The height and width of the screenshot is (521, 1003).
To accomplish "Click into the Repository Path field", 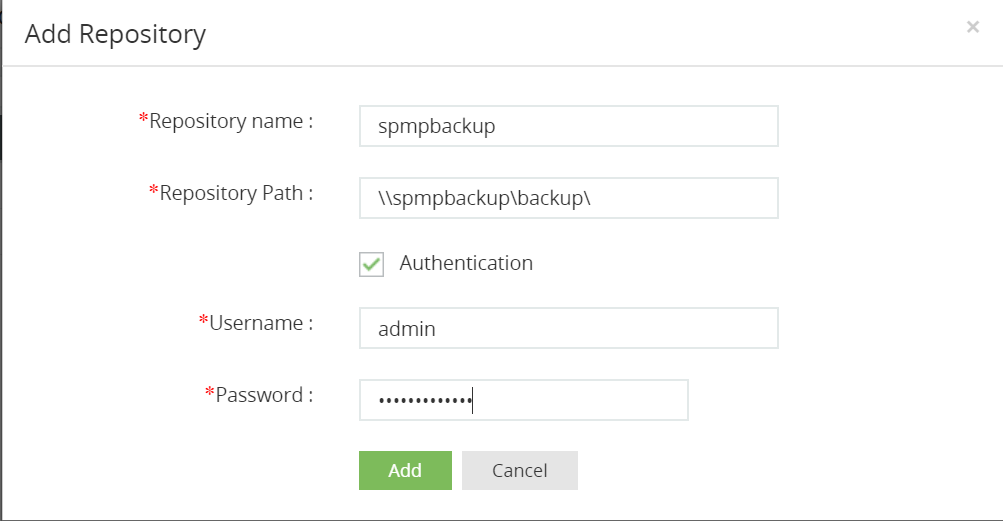I will click(x=568, y=198).
